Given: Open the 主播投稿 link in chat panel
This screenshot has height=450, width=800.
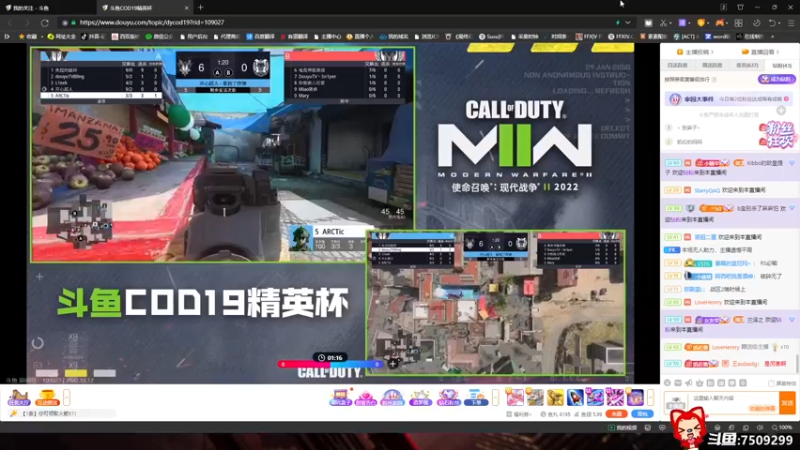Looking at the screenshot, I should coord(695,52).
